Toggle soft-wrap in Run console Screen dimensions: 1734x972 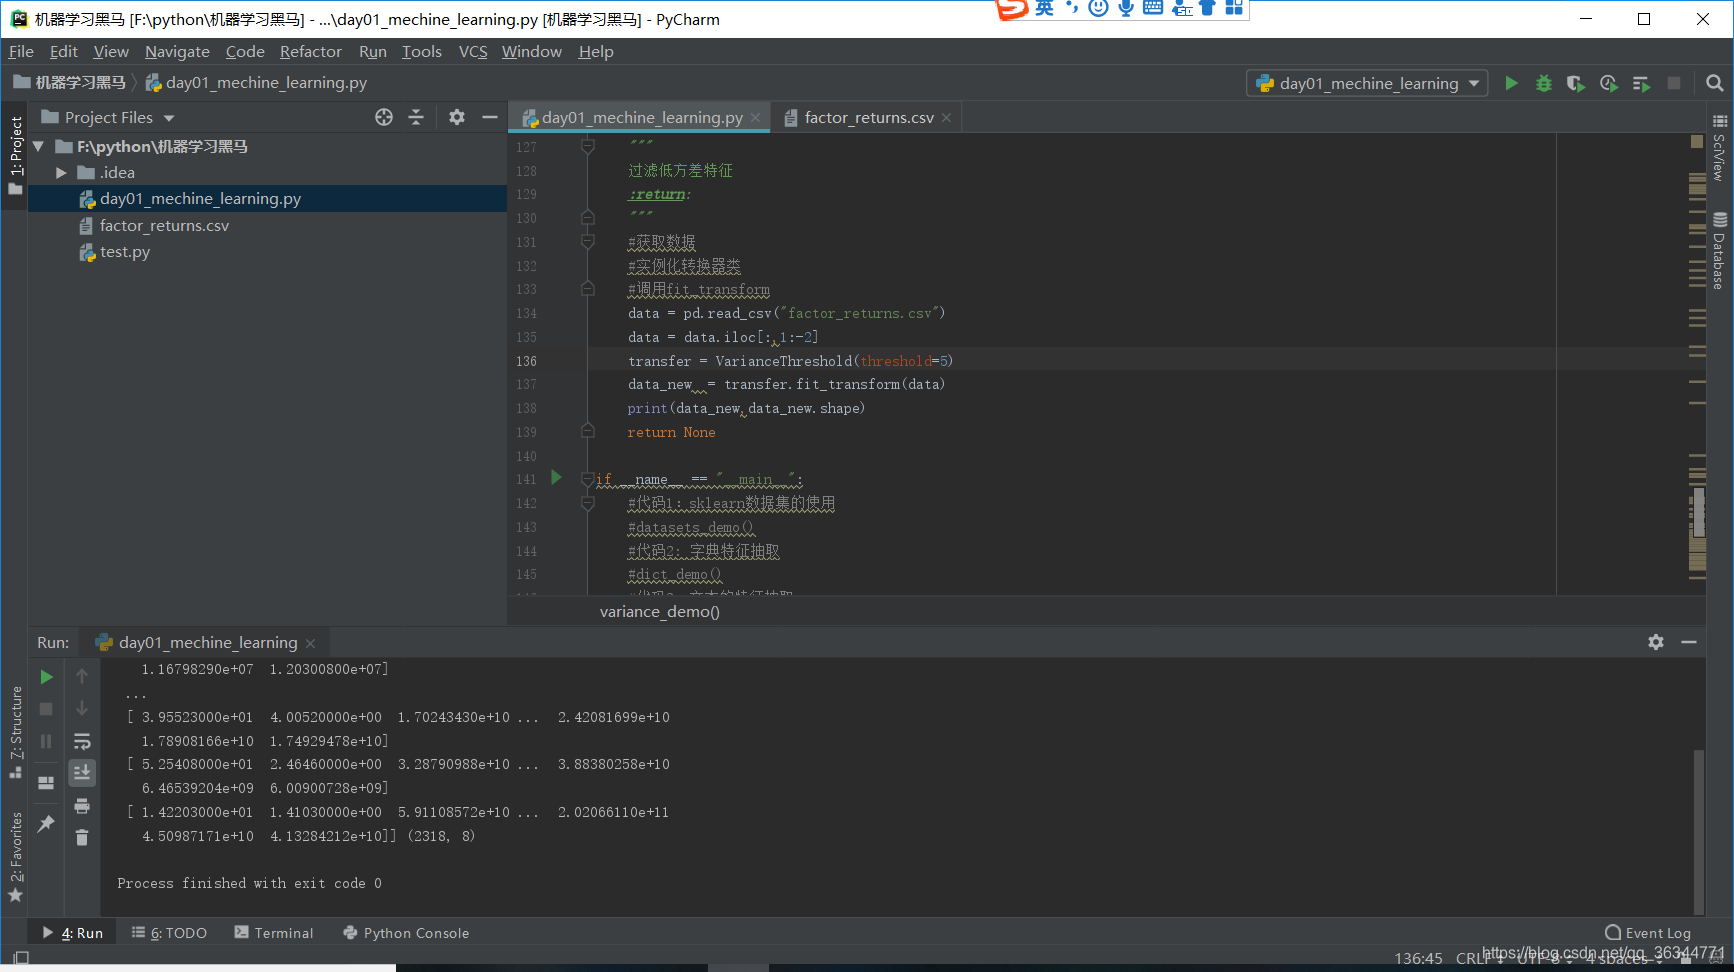click(82, 741)
